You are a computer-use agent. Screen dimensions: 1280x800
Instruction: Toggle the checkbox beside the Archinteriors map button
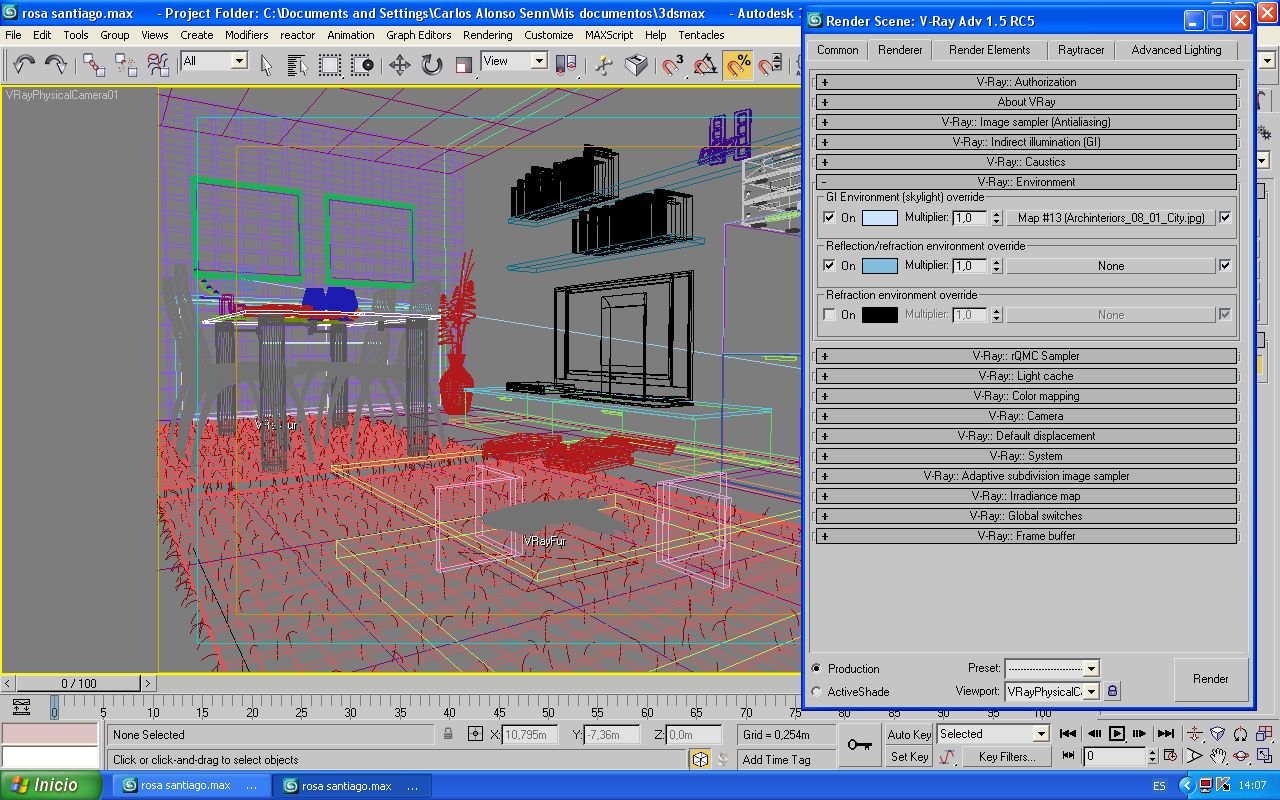click(x=1225, y=217)
